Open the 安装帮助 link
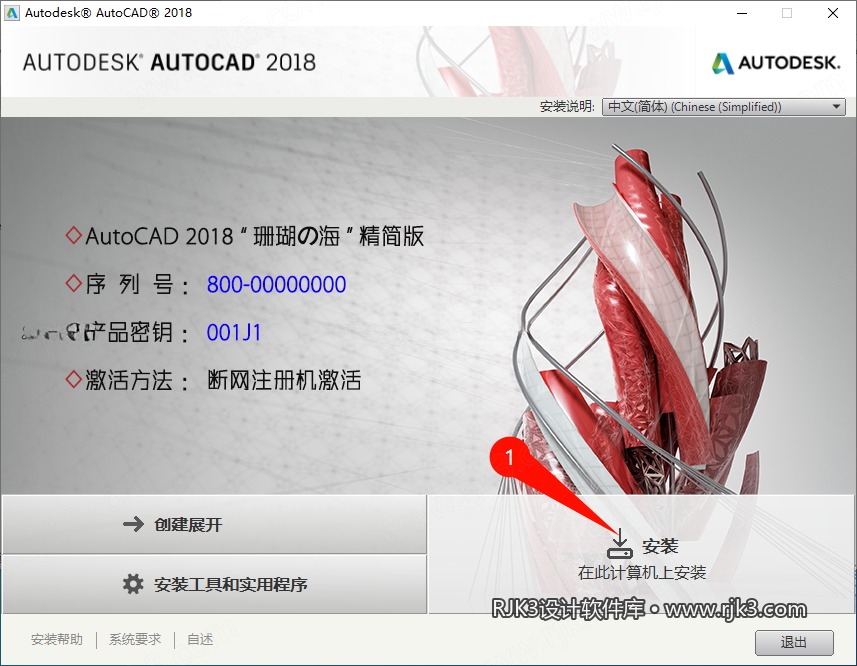This screenshot has width=857, height=666. pos(57,639)
